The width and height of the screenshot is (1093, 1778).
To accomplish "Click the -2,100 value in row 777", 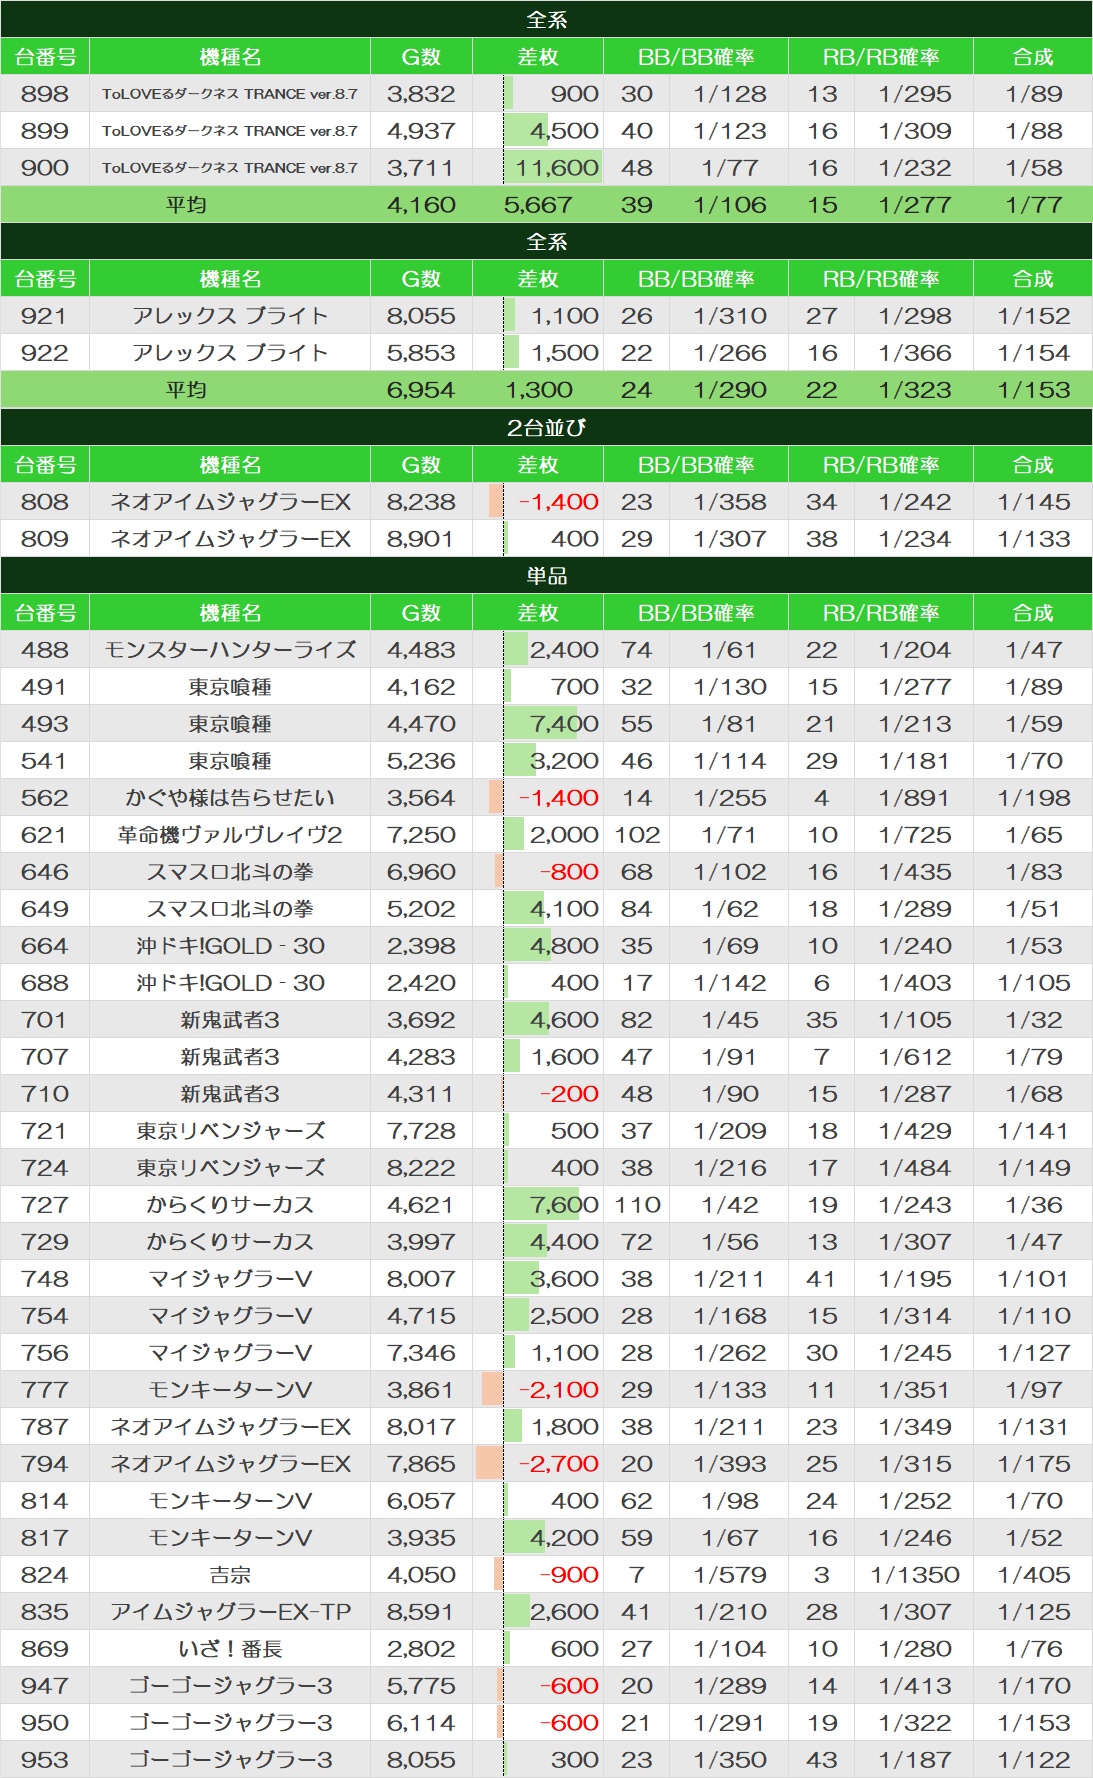I will 559,1390.
